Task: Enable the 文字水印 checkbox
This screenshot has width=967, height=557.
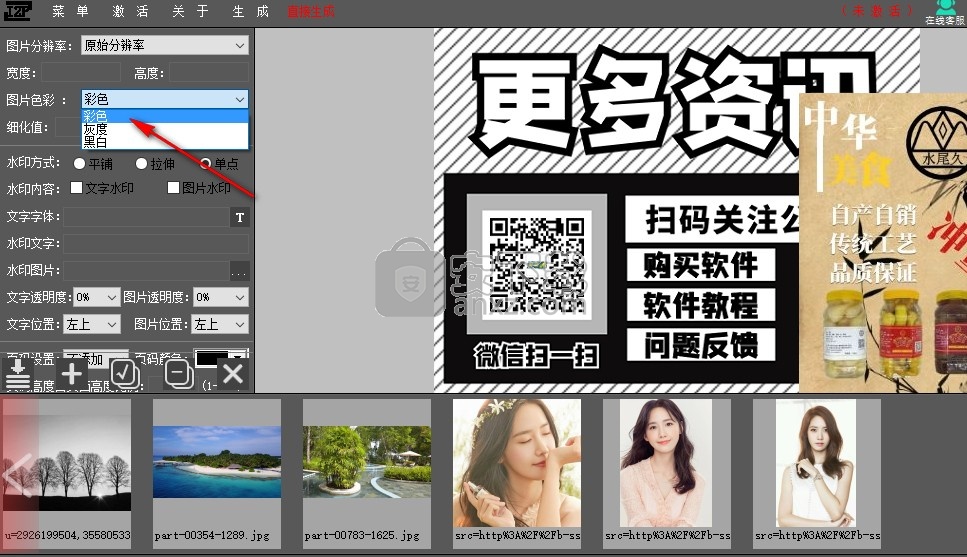Action: click(x=76, y=188)
